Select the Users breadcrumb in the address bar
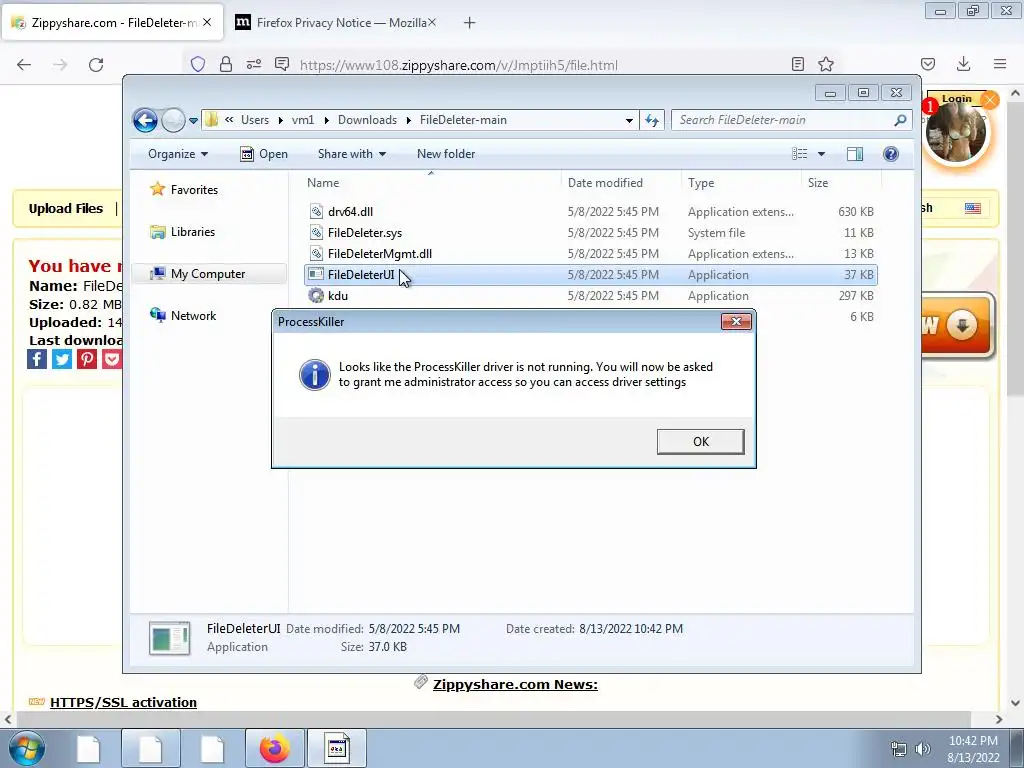This screenshot has height=768, width=1024. coord(255,120)
